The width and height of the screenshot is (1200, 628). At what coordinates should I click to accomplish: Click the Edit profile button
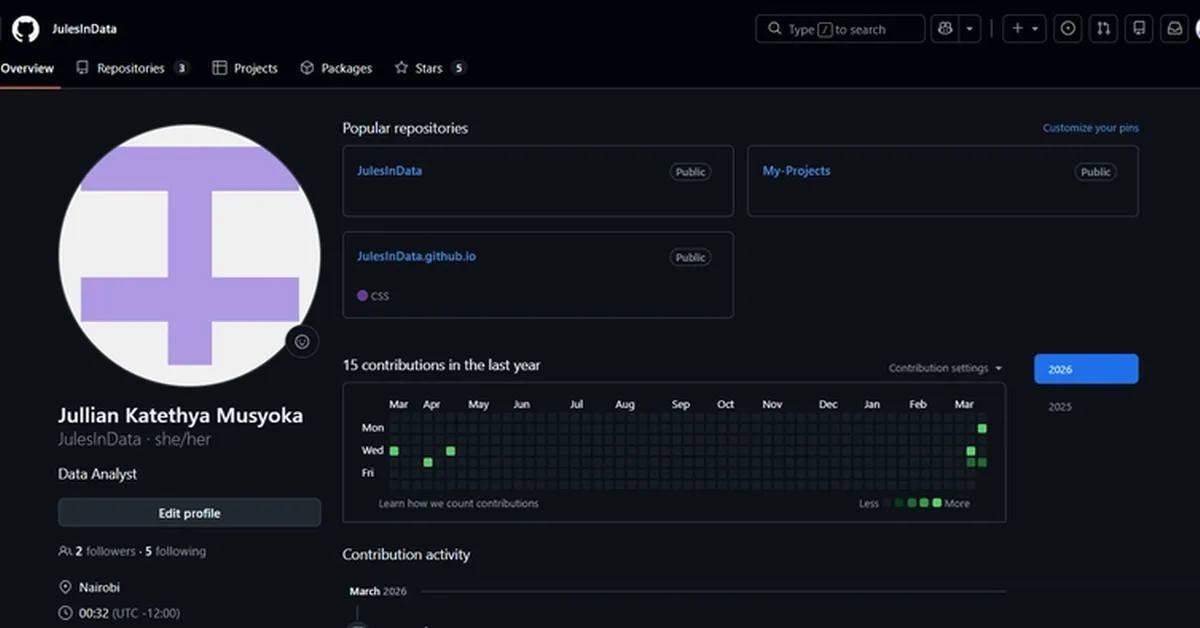point(189,513)
